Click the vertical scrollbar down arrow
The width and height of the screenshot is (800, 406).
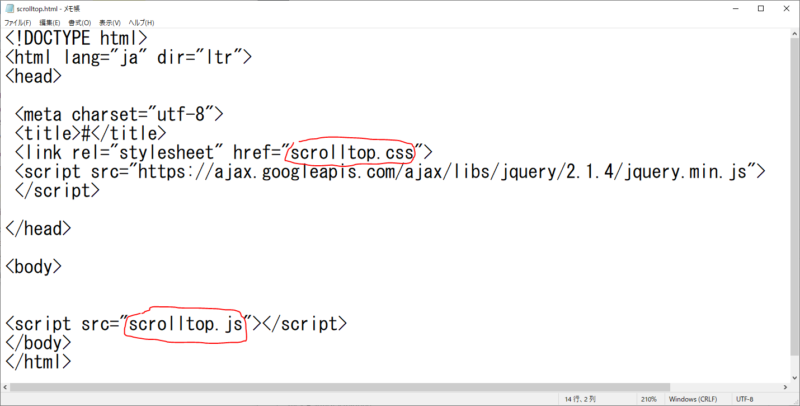point(795,378)
